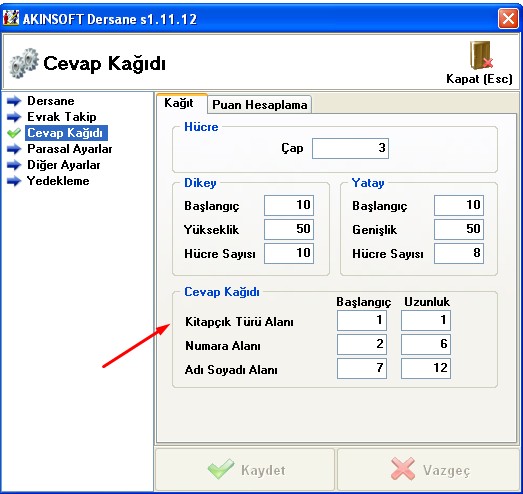Click the arrow icon next to Yedekleme
The height and width of the screenshot is (494, 523).
pyautogui.click(x=14, y=181)
